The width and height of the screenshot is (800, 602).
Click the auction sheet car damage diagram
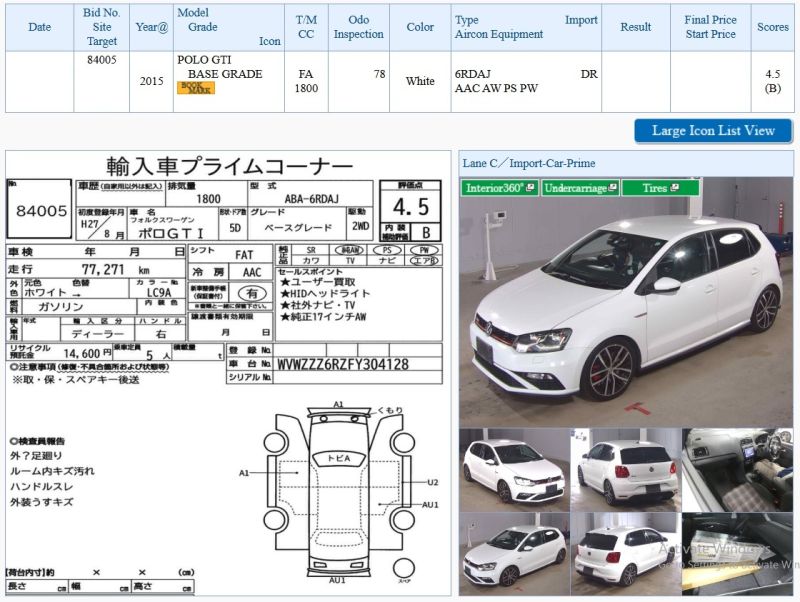point(339,492)
